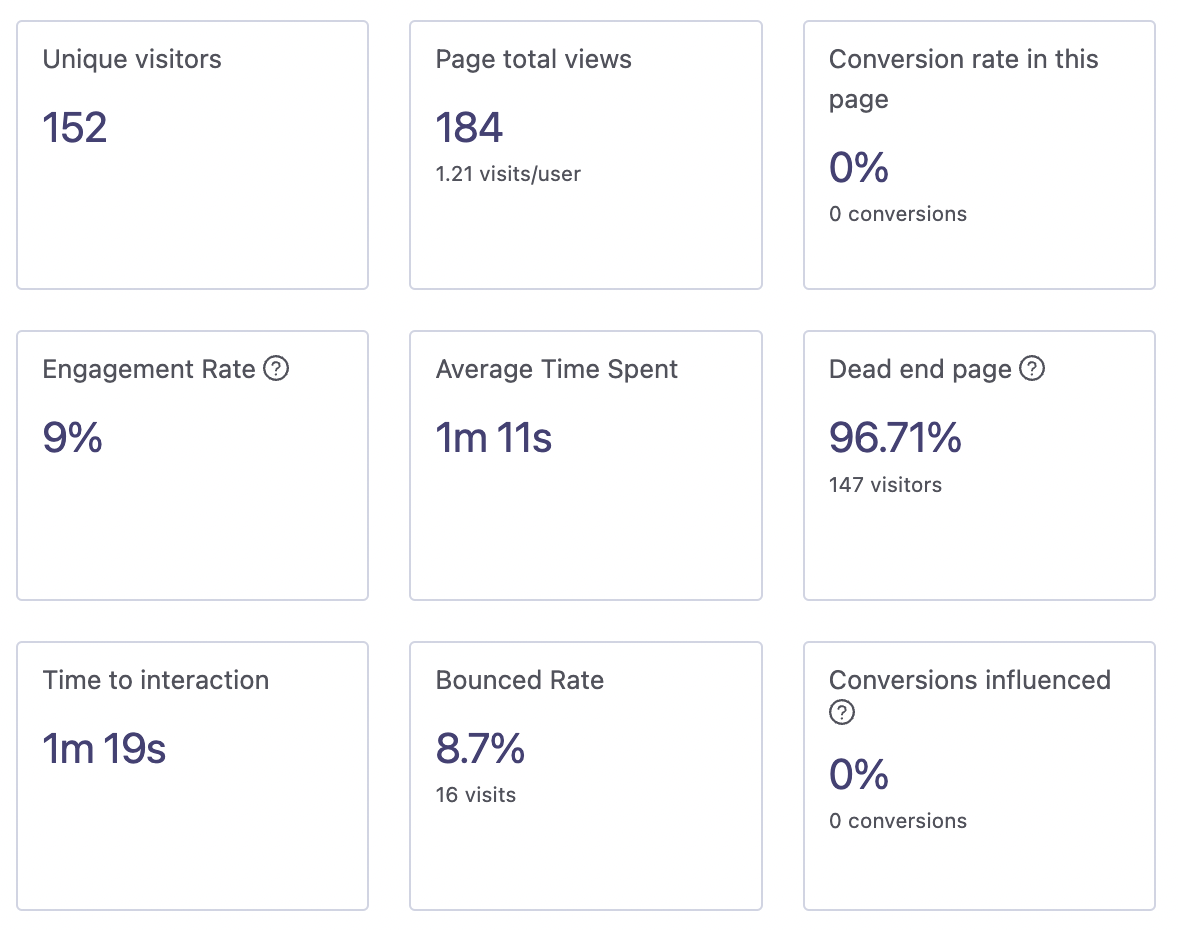This screenshot has height=930, width=1178.
Task: Open the Dead end page help tooltip icon
Action: 1032,369
